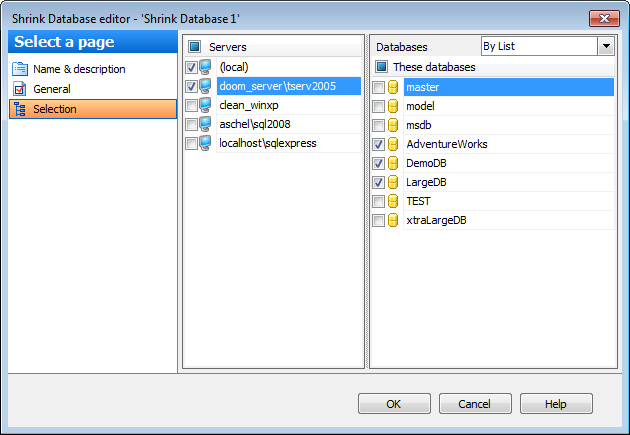The width and height of the screenshot is (630, 435).
Task: Close the Shrink Database editor window
Action: coord(604,18)
